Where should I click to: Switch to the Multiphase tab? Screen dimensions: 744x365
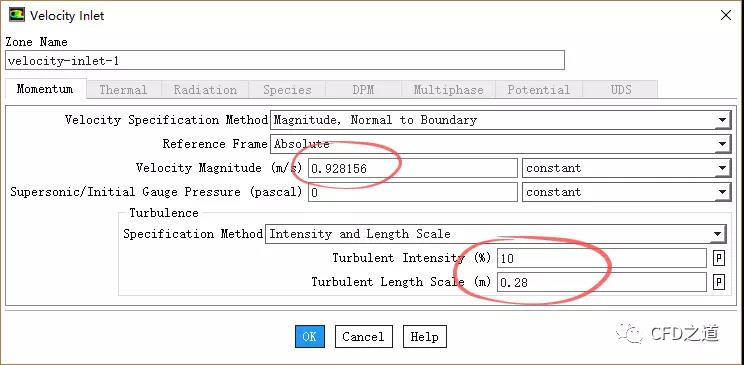(448, 90)
